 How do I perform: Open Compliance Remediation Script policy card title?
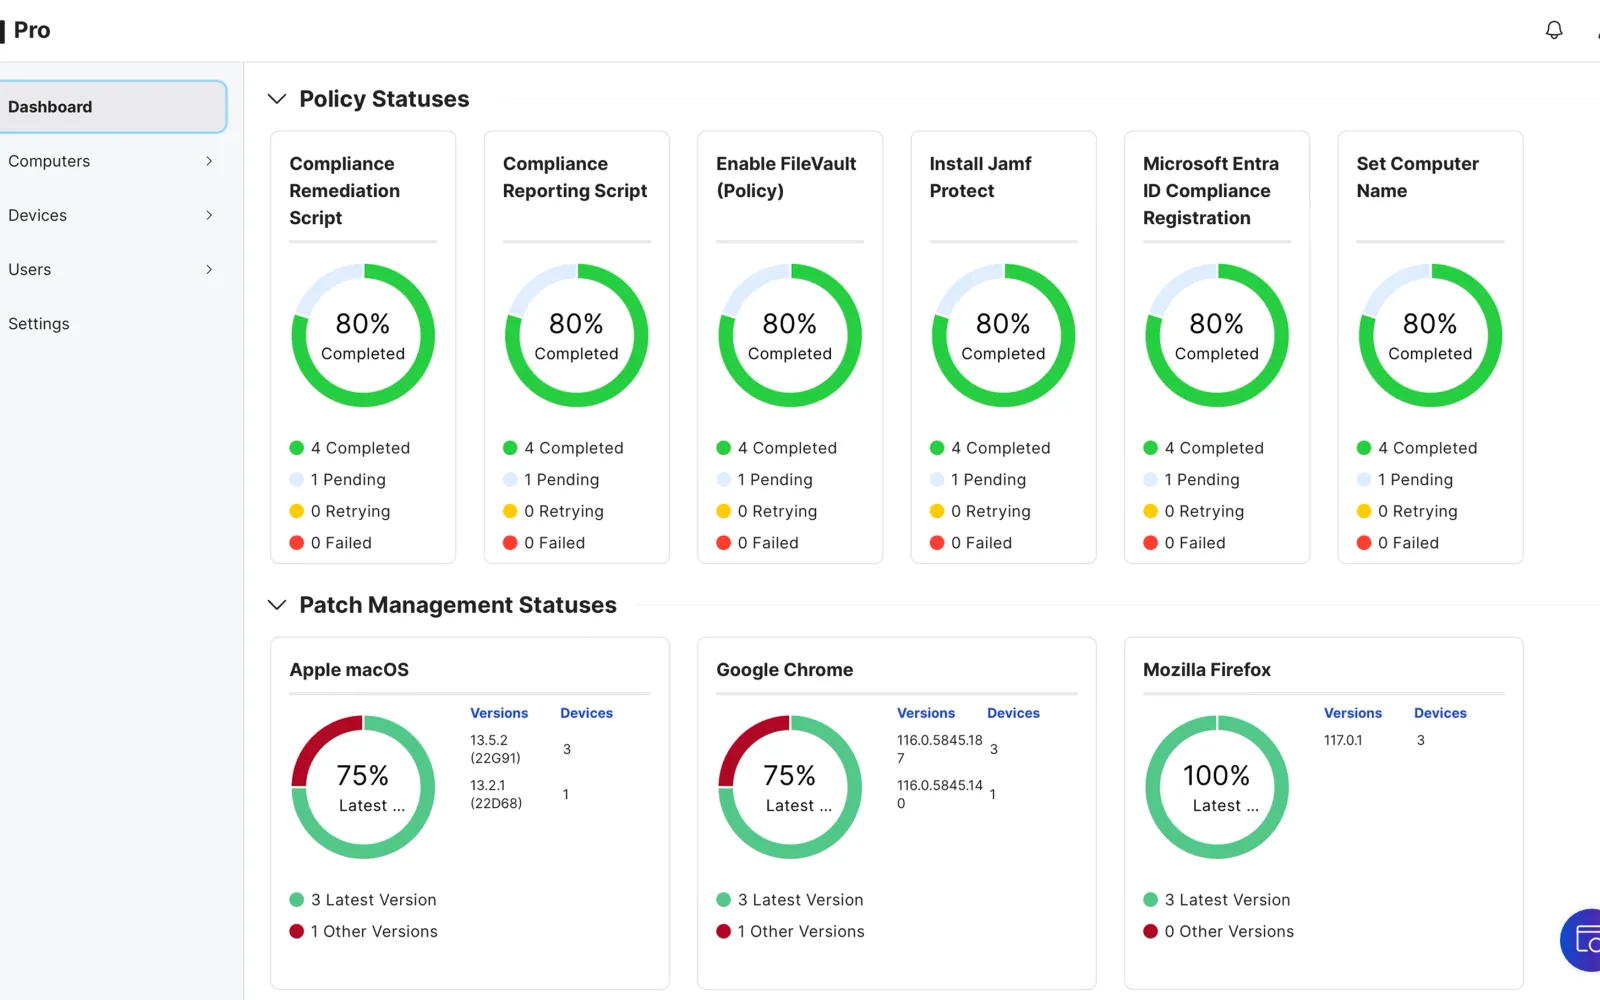(x=345, y=191)
